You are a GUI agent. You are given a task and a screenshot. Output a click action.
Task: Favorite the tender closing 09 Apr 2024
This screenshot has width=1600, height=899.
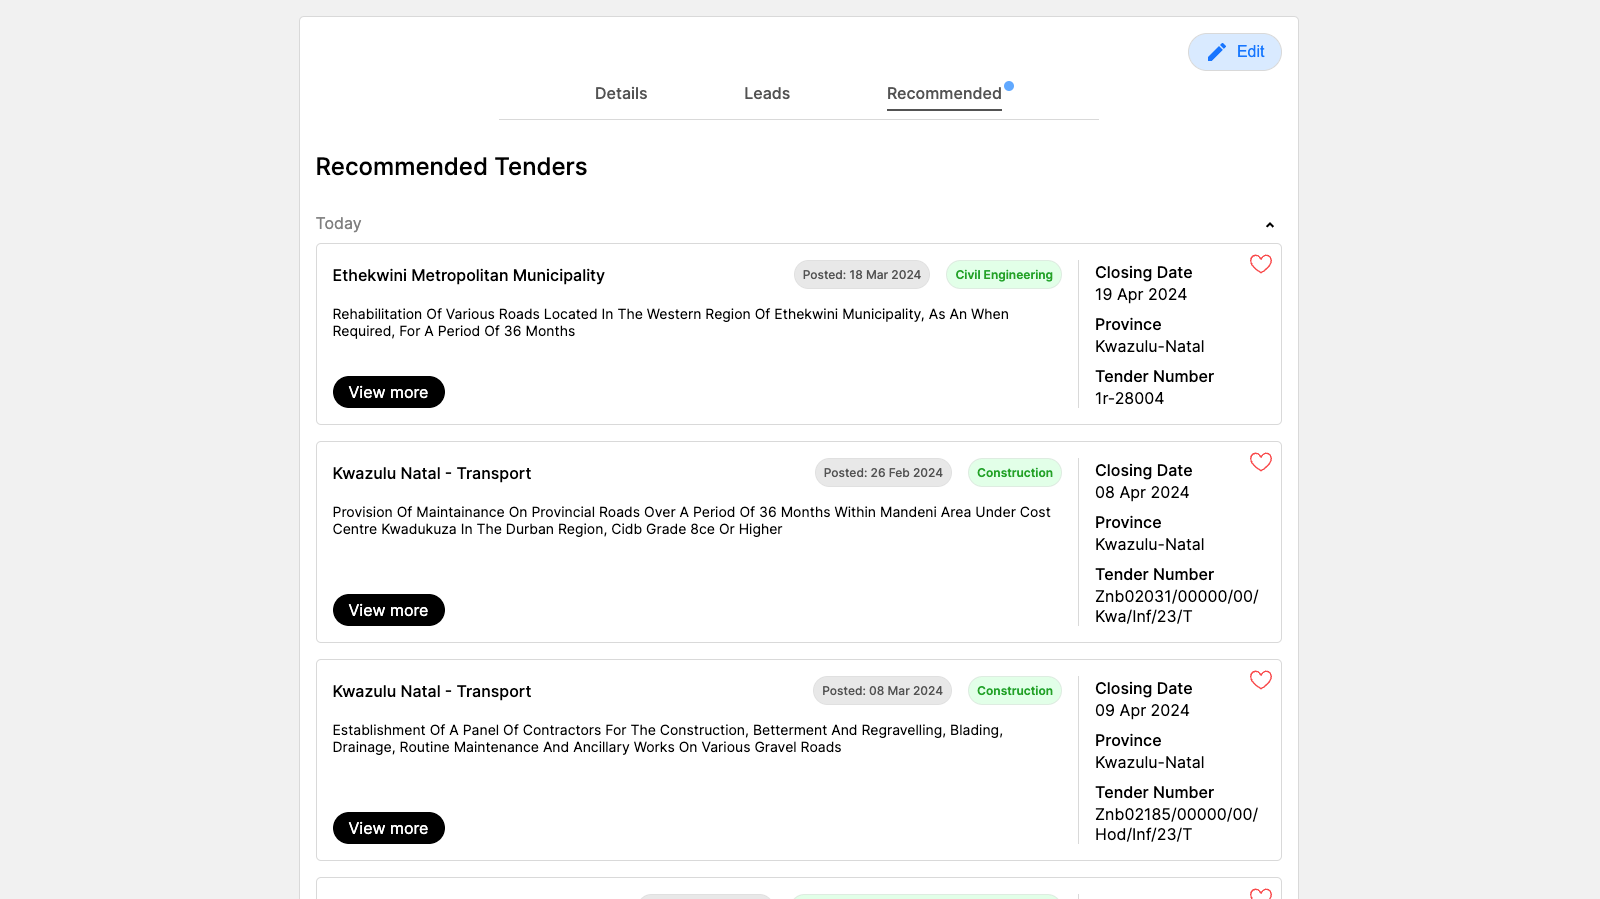1261,680
